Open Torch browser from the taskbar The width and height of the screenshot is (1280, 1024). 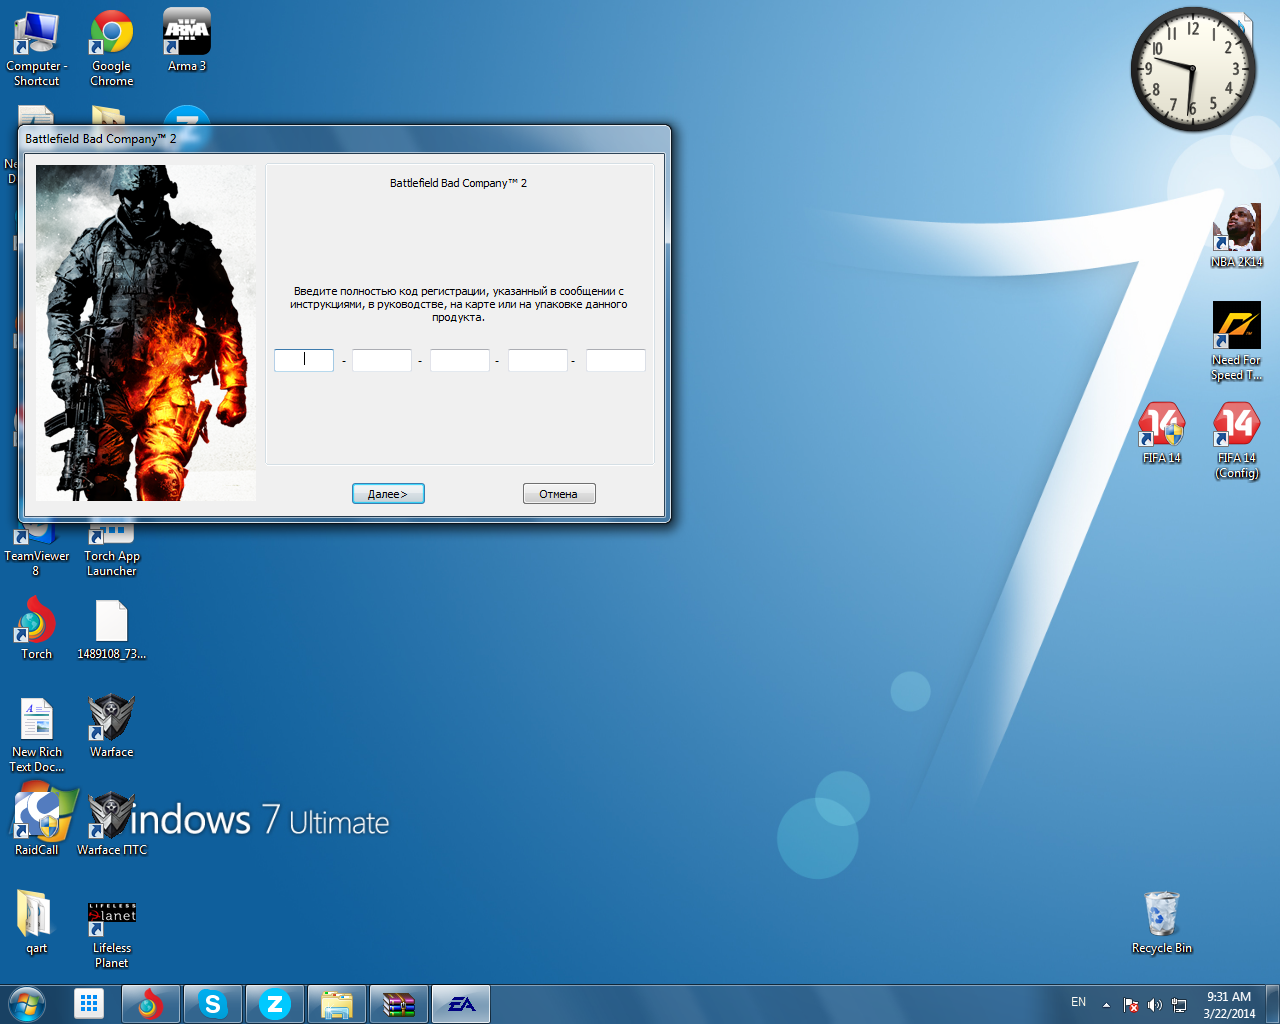151,1004
